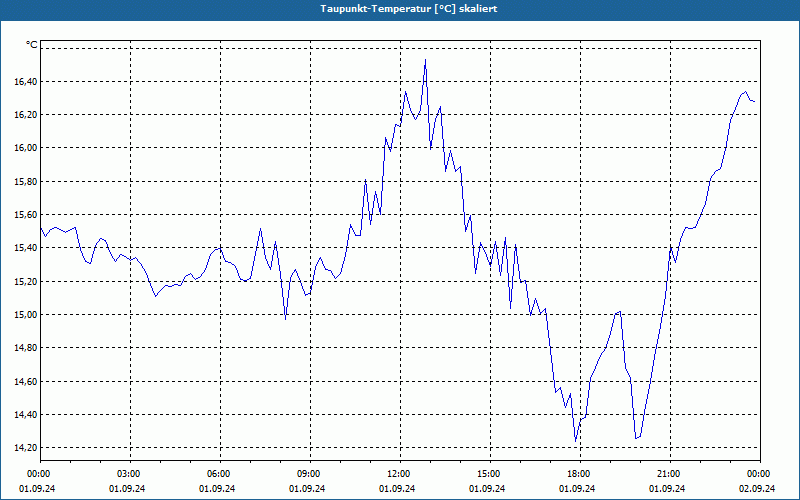800x500 pixels.
Task: Click the 21:00 time axis label
Action: tap(669, 473)
